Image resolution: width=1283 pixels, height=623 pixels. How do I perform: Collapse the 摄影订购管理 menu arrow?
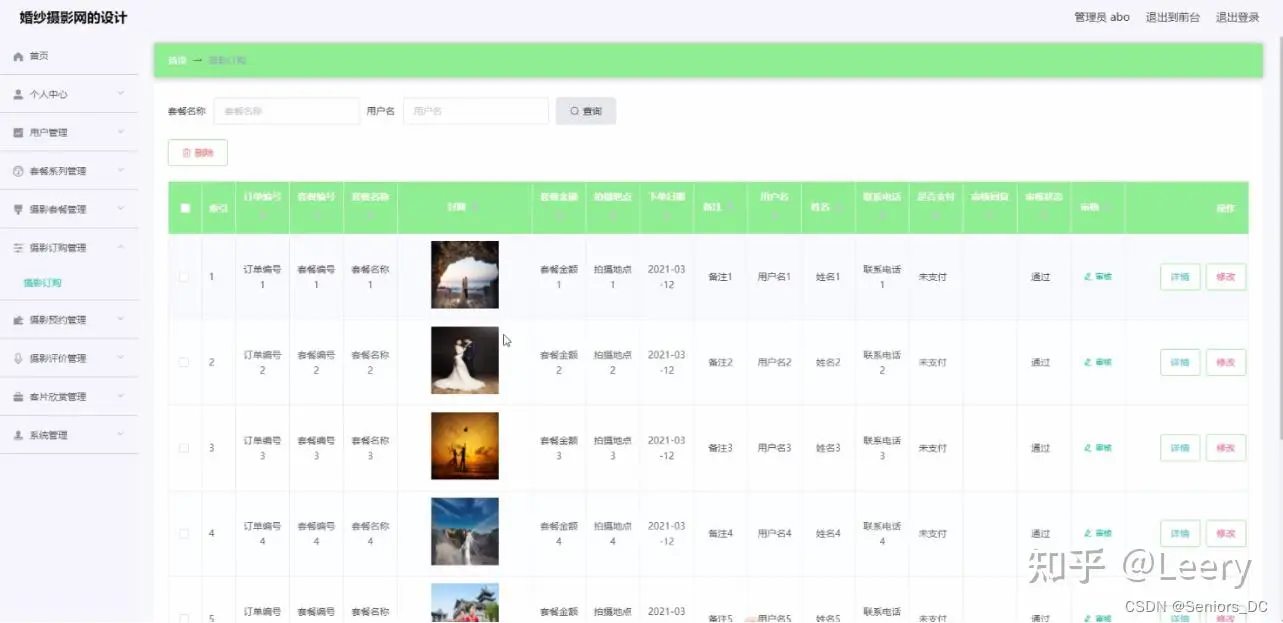point(121,247)
